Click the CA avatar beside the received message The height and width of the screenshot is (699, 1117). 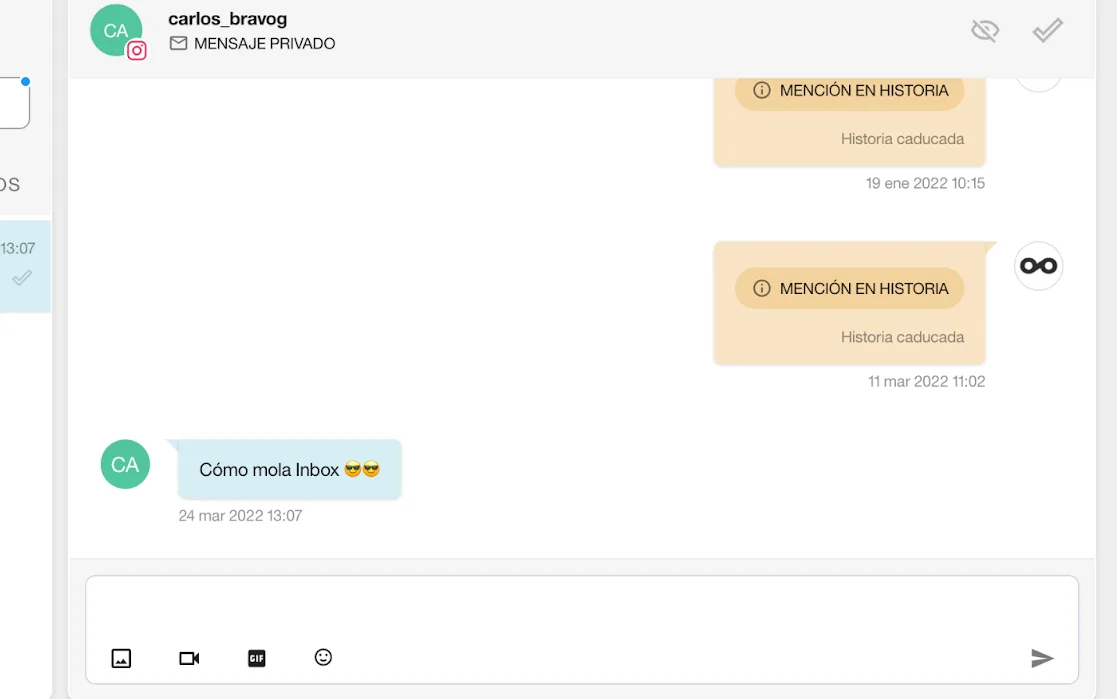click(x=125, y=465)
